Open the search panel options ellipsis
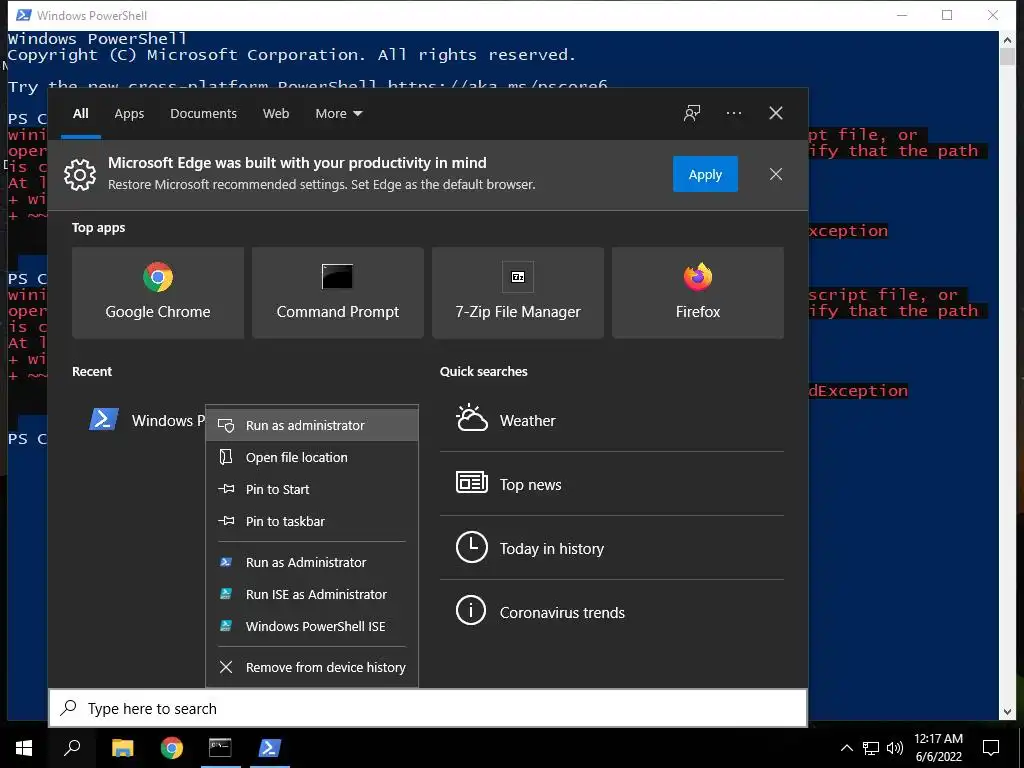 click(x=734, y=113)
